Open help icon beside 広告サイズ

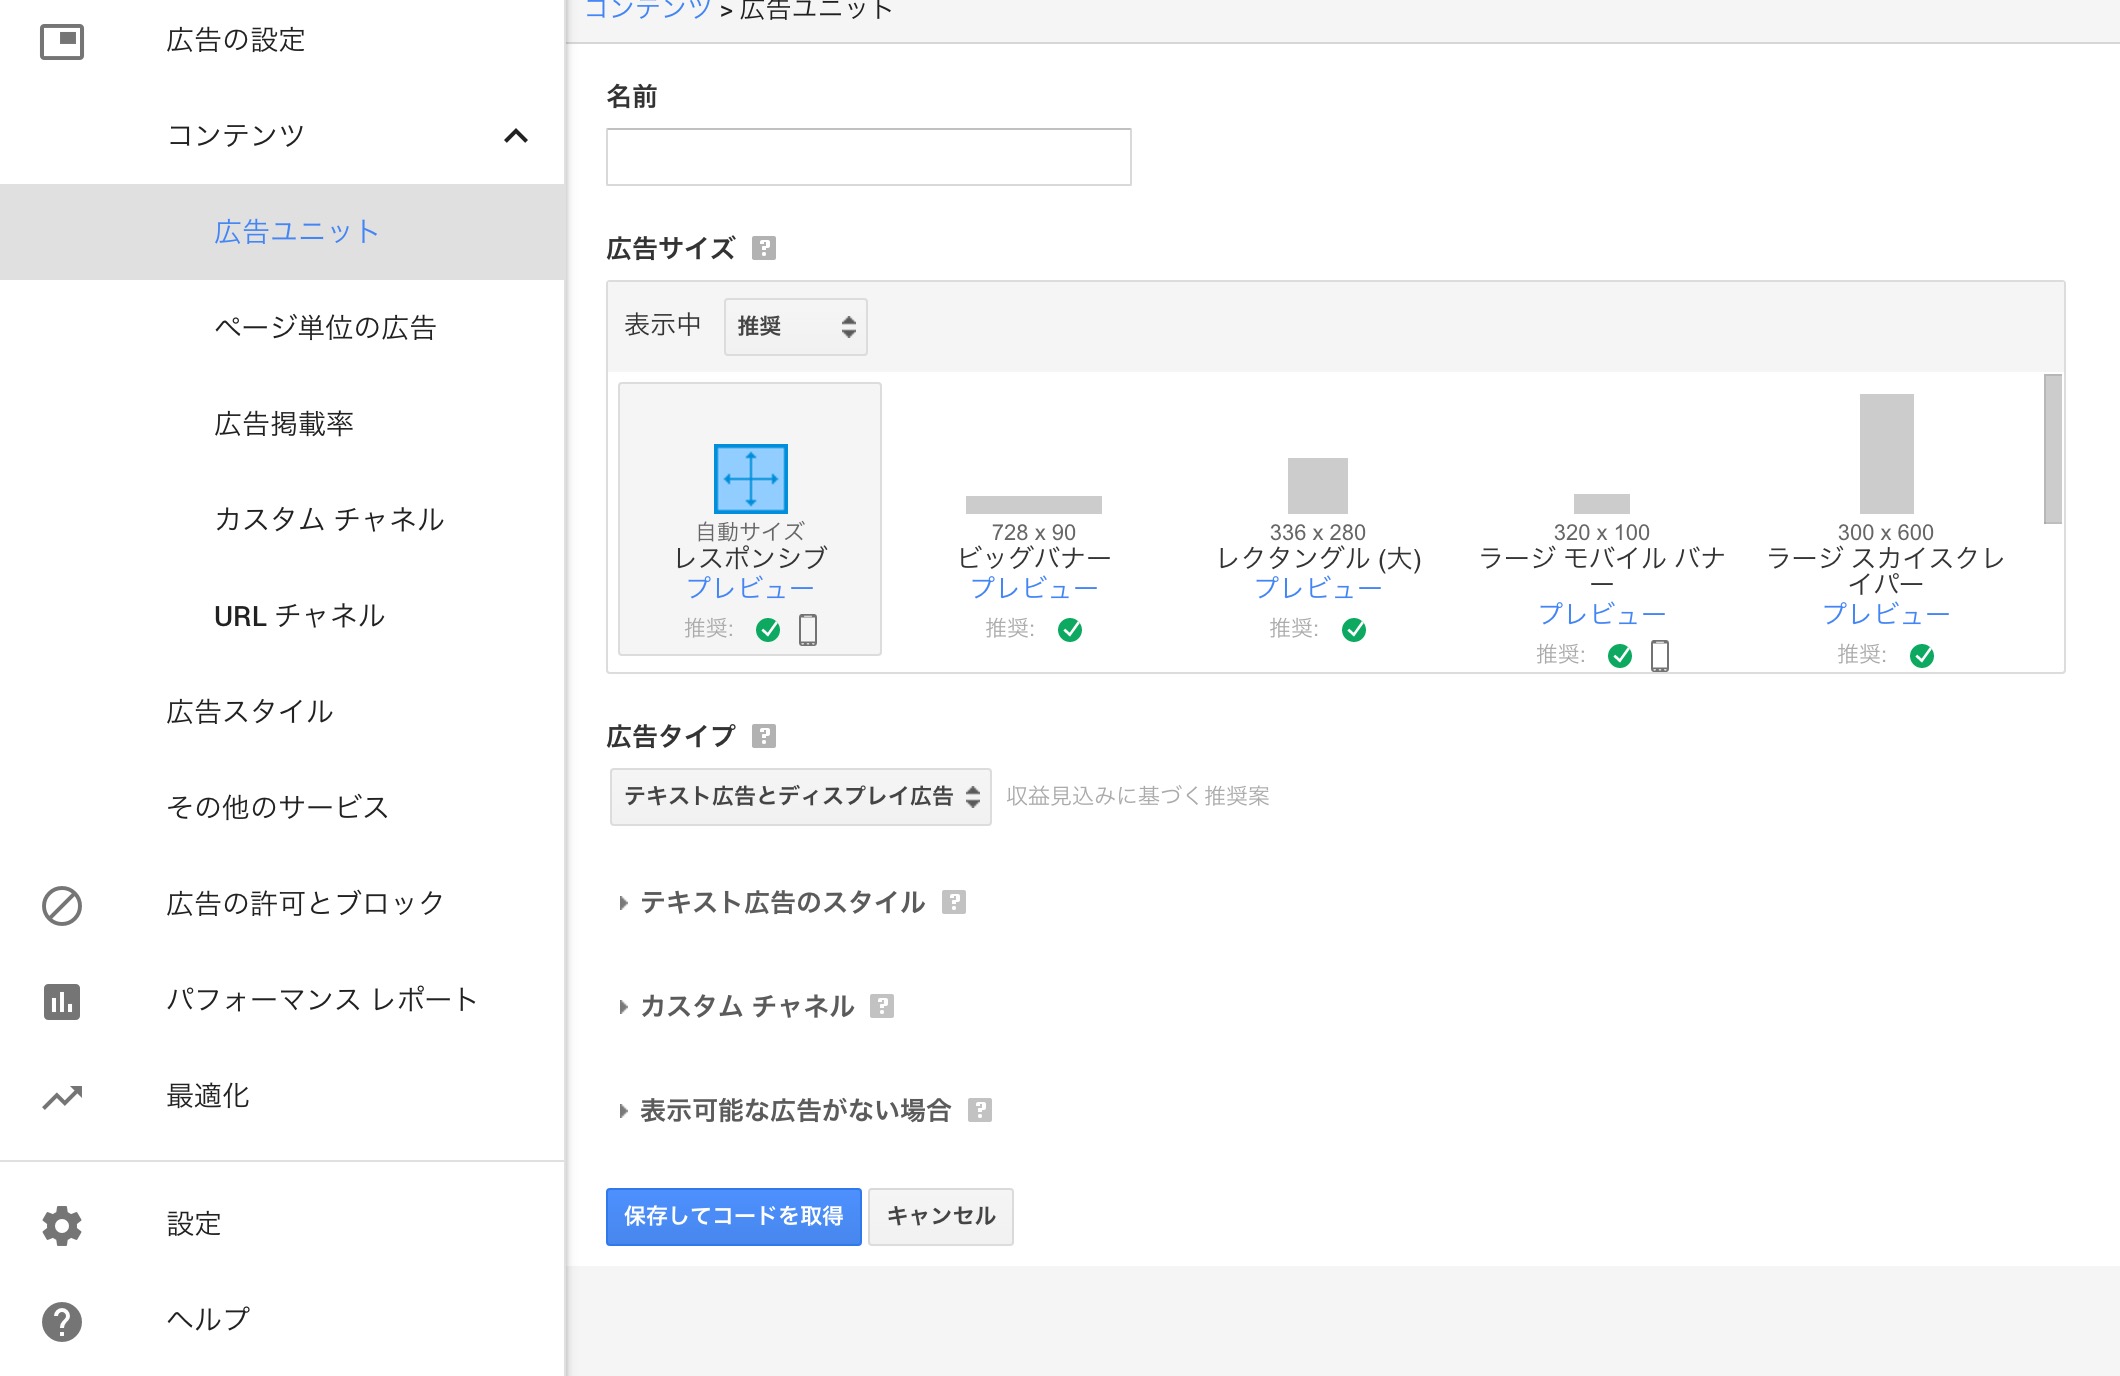(x=764, y=248)
